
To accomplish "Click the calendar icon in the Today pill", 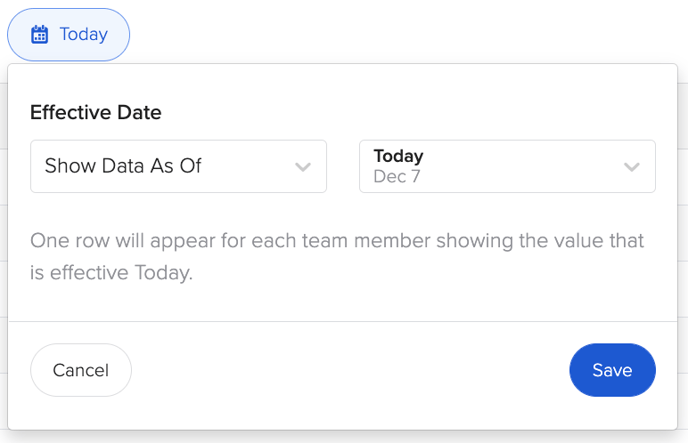I will click(x=39, y=35).
